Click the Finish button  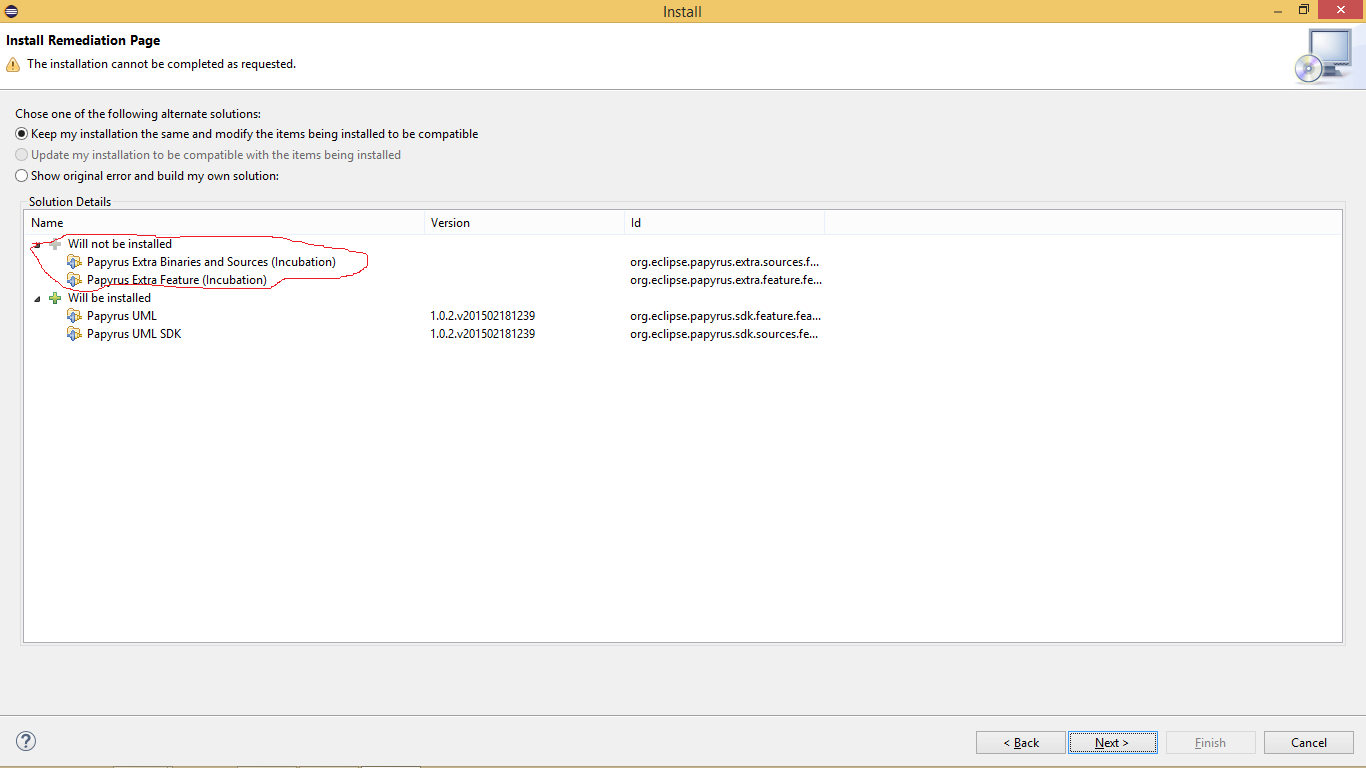pos(1210,743)
